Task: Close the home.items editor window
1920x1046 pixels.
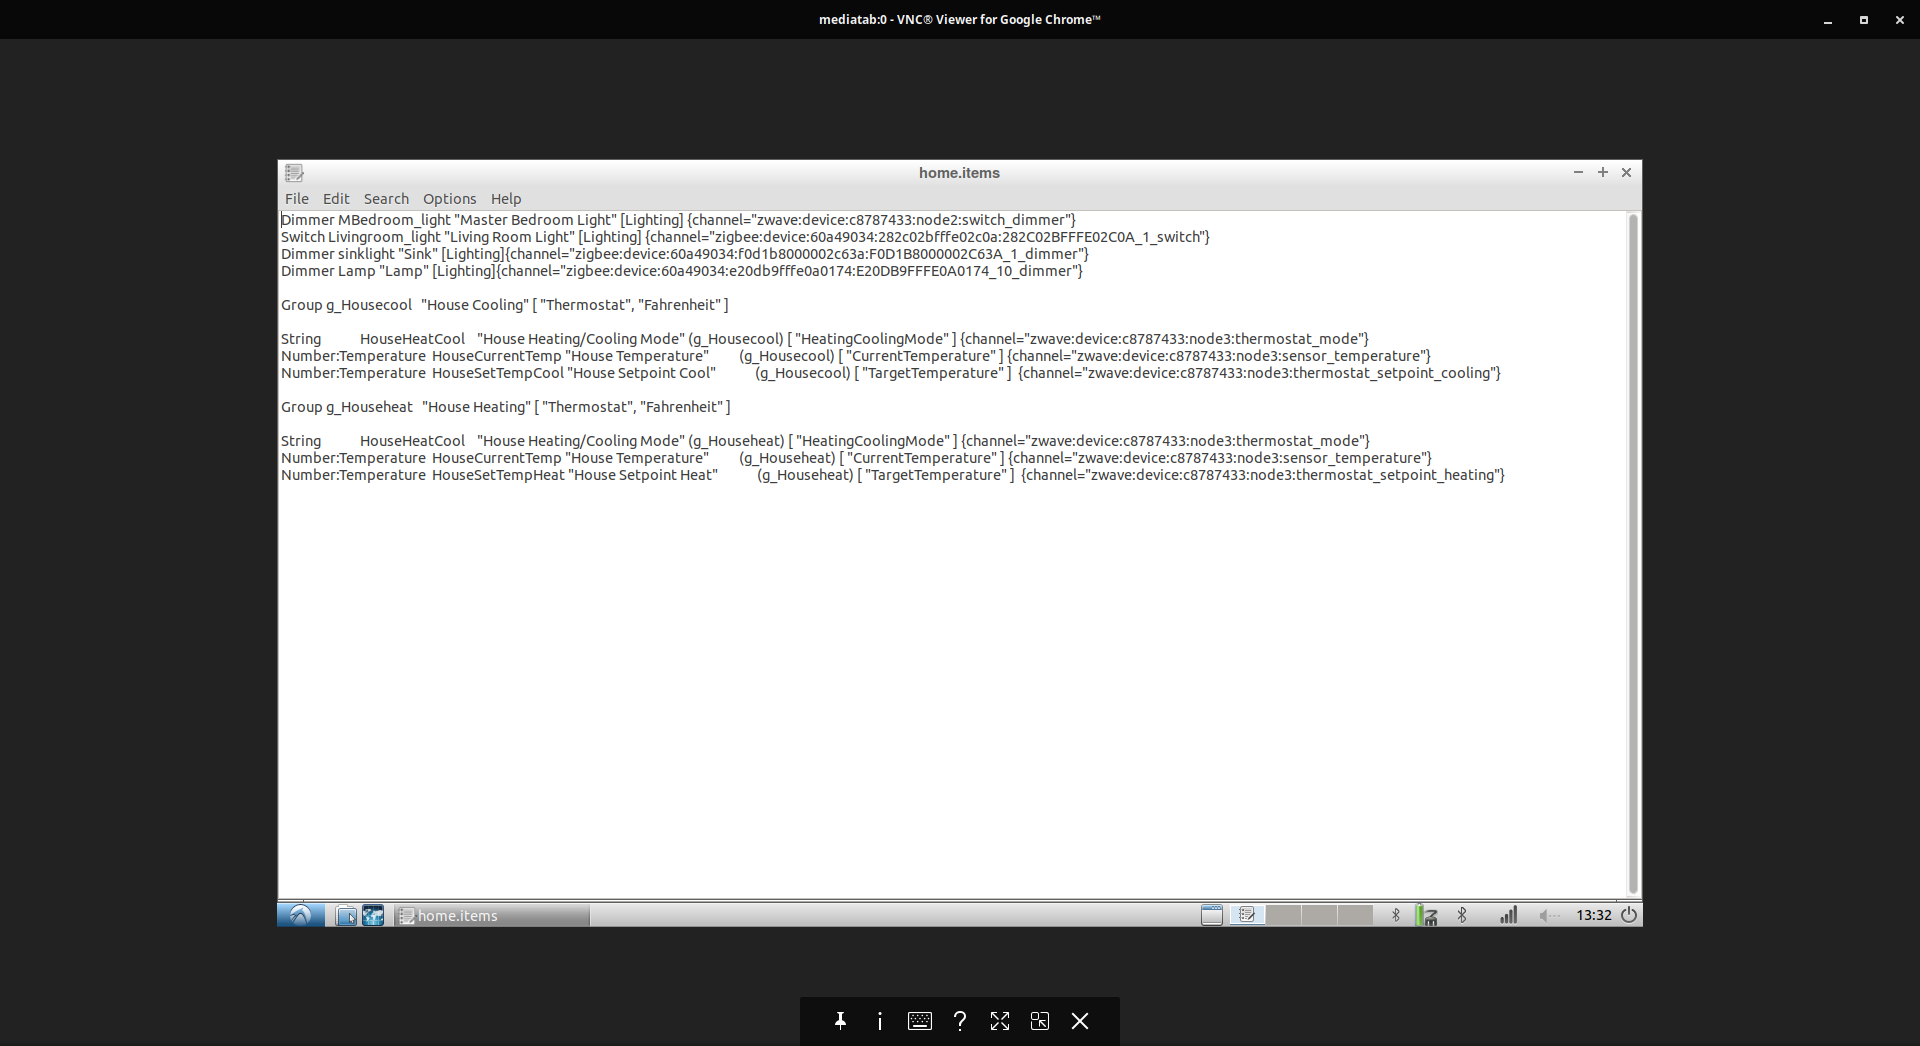Action: click(1627, 172)
